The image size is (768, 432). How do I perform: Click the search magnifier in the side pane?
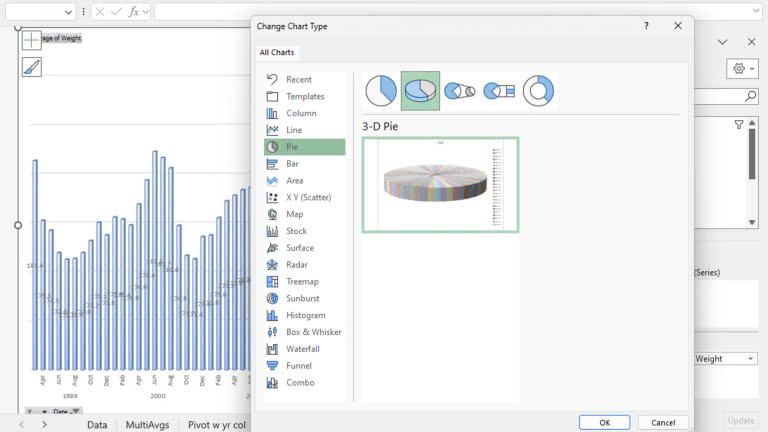750,96
